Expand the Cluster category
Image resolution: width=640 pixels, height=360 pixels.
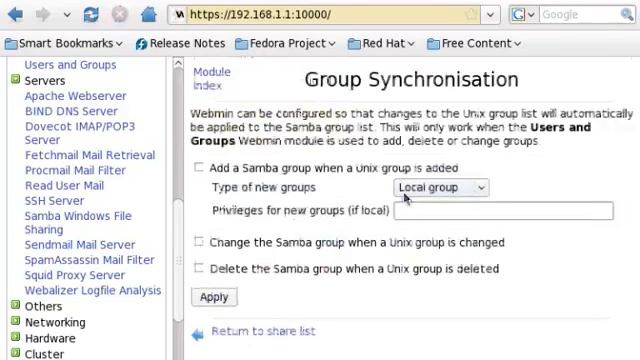[15, 352]
